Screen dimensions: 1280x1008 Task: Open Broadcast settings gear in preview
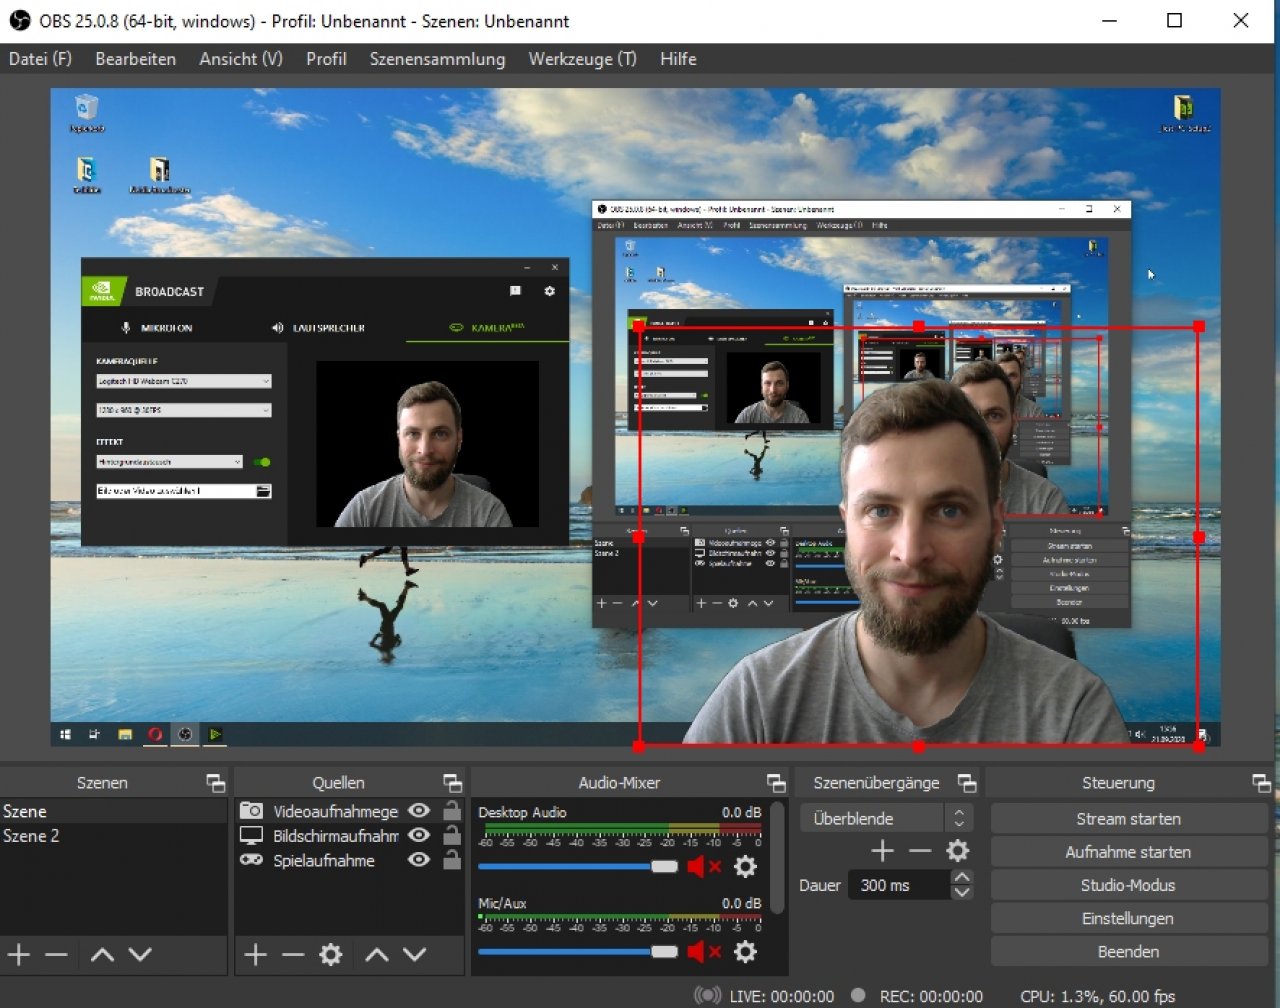[549, 291]
